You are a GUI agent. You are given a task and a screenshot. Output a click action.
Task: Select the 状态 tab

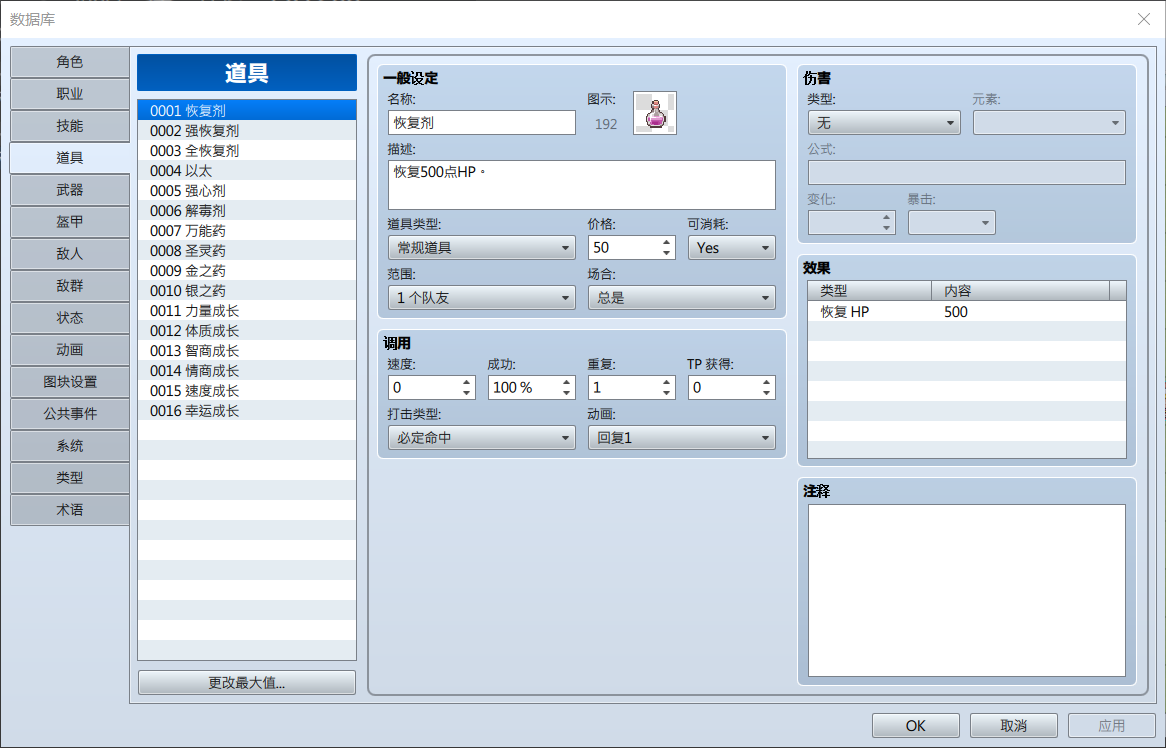tap(70, 317)
